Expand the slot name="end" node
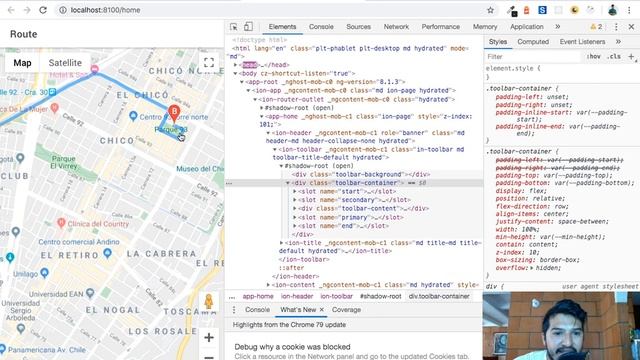The height and width of the screenshot is (360, 640). pos(295,226)
